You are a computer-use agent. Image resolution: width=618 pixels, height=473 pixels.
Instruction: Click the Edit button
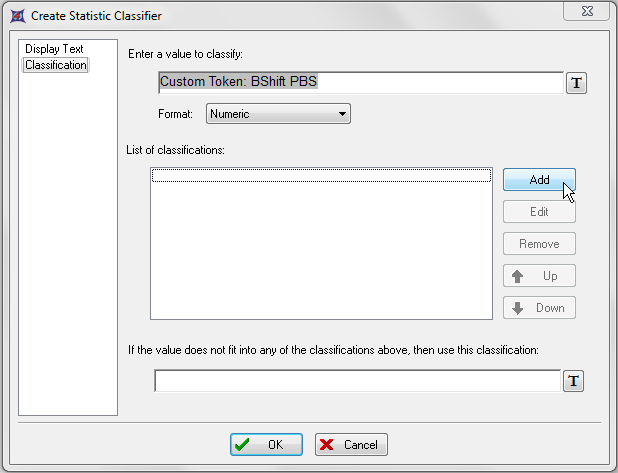tap(539, 212)
